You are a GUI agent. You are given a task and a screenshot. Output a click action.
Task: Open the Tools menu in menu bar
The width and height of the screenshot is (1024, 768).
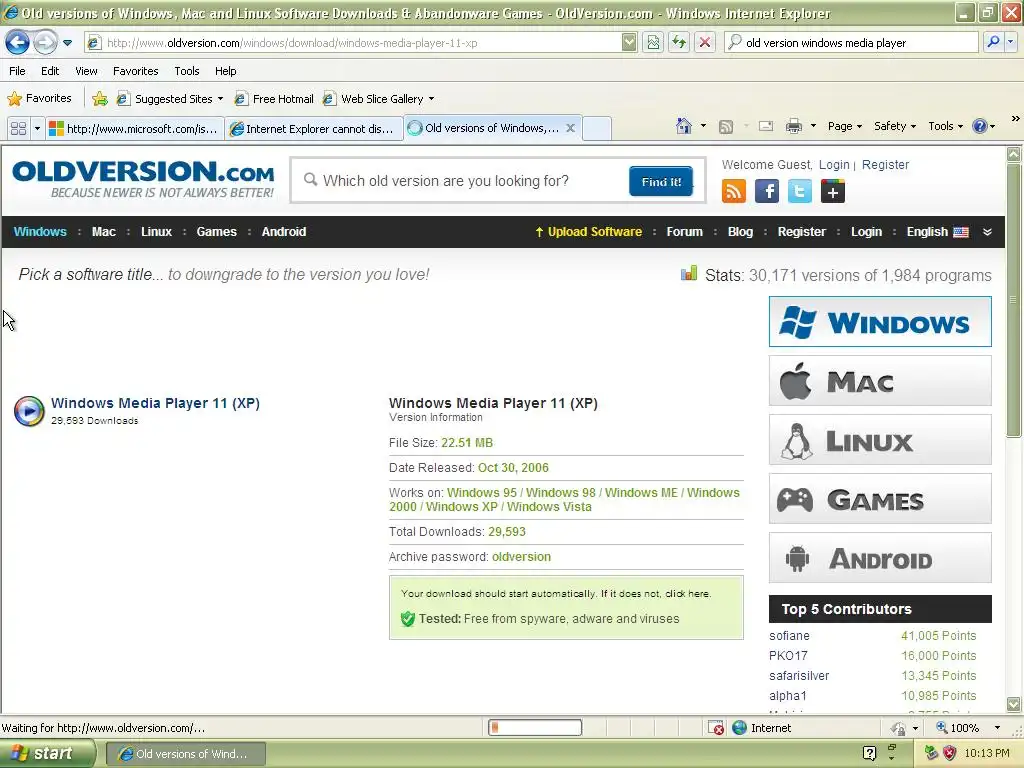point(187,71)
